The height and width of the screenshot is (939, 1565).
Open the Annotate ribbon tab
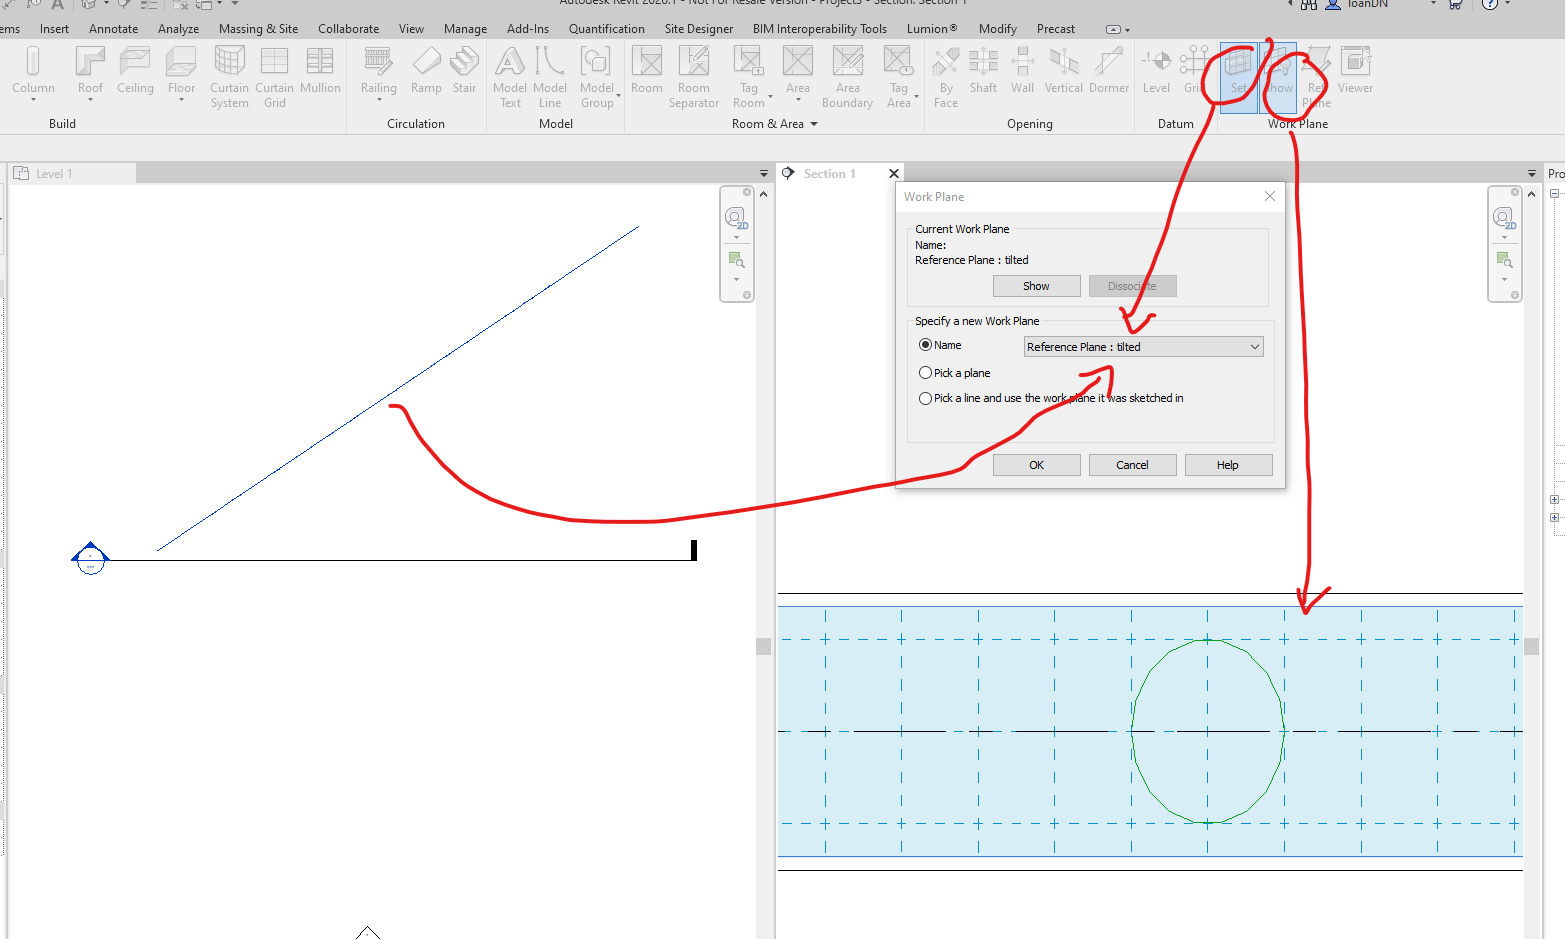tap(114, 29)
